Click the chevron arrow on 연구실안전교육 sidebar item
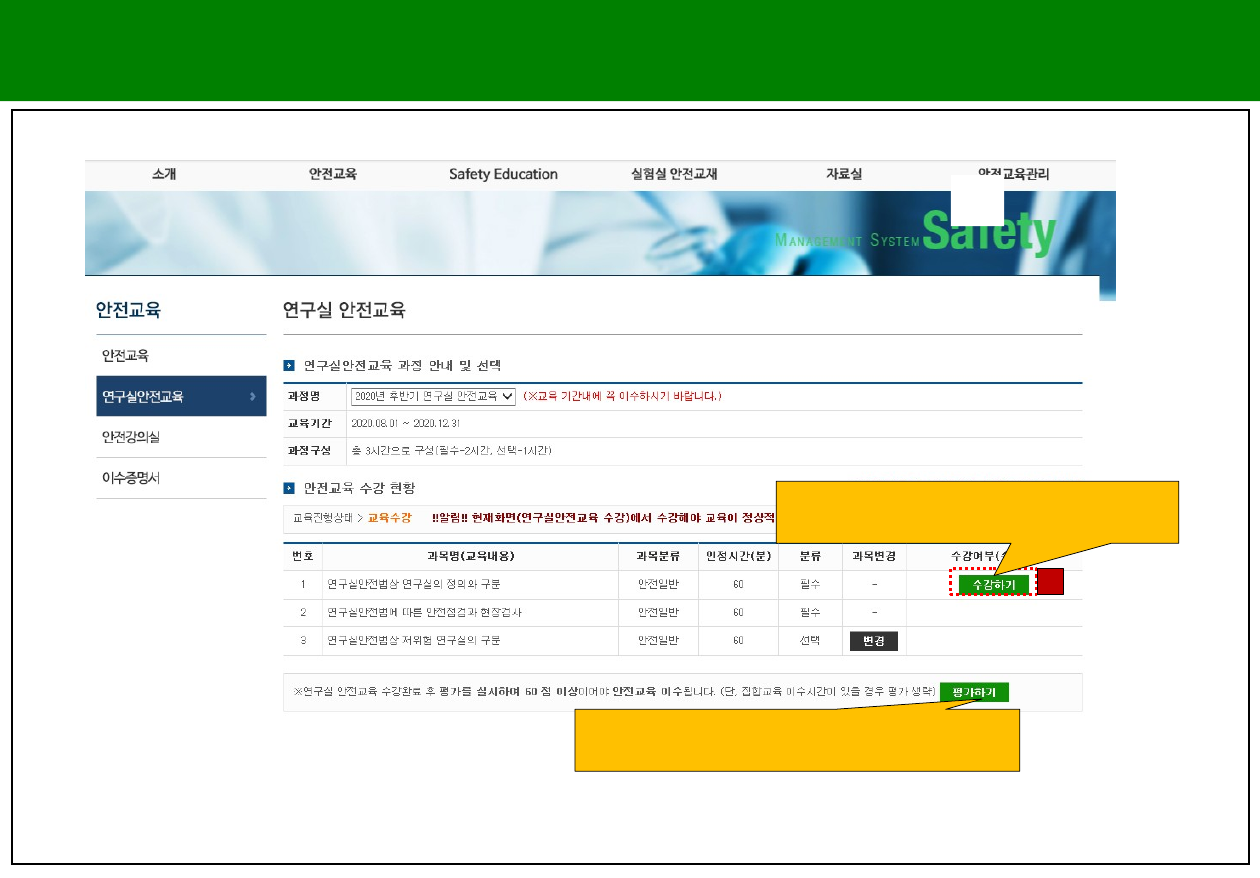The image size is (1260, 878). pyautogui.click(x=252, y=397)
